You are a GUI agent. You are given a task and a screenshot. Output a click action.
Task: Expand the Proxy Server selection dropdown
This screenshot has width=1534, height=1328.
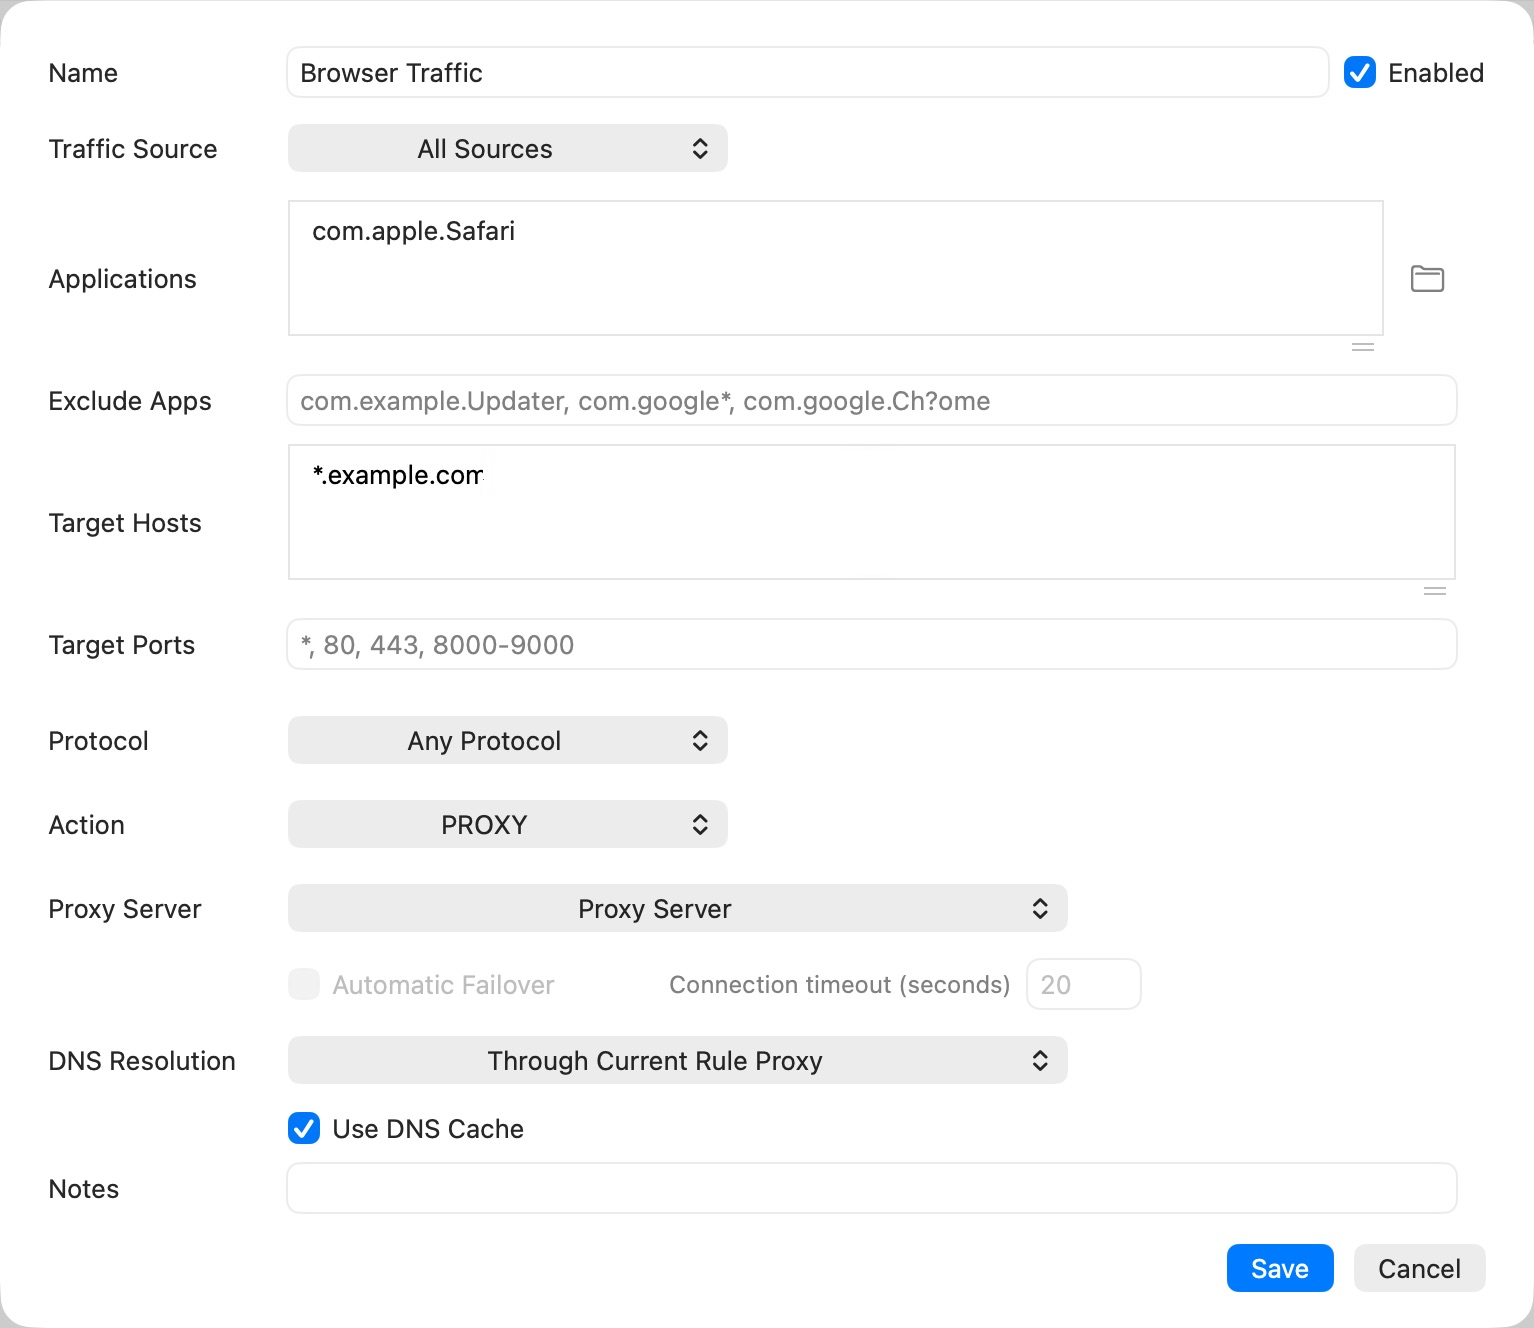677,908
